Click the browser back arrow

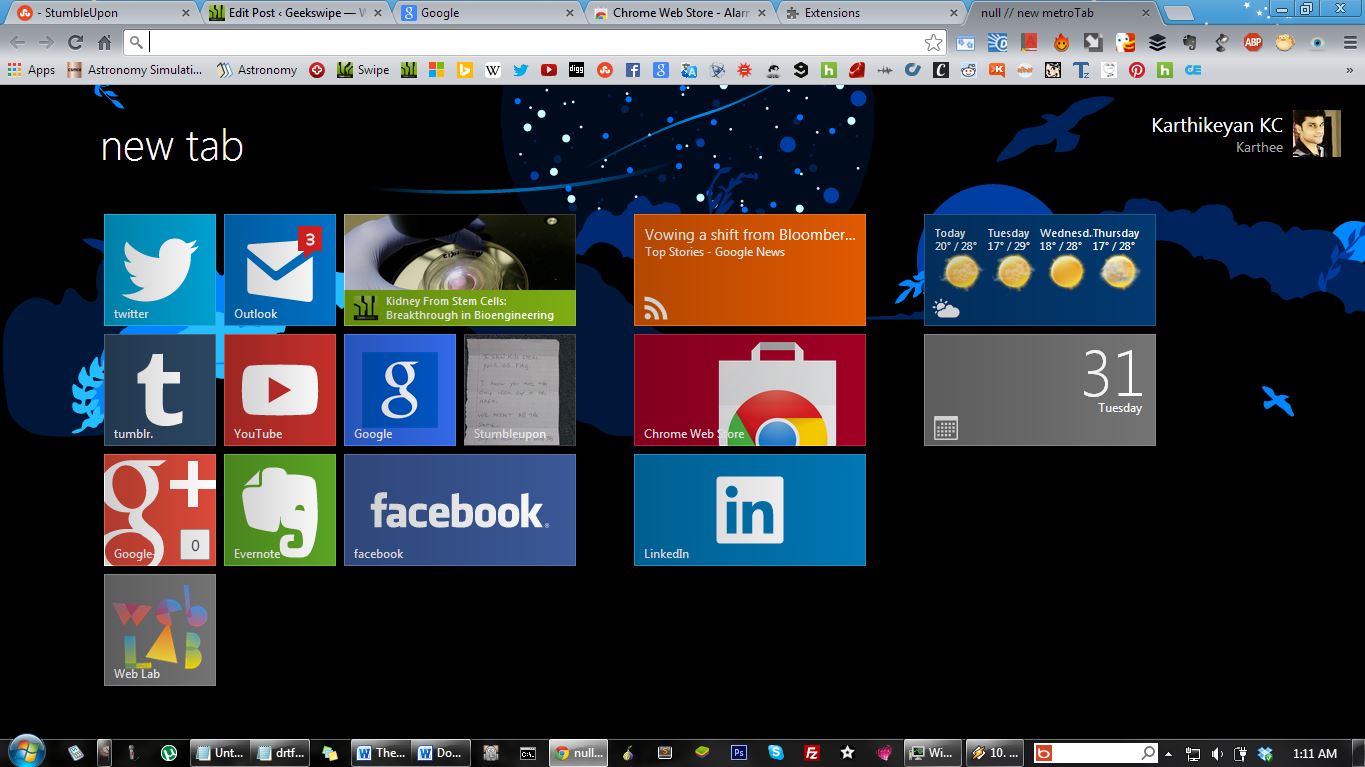tap(18, 42)
